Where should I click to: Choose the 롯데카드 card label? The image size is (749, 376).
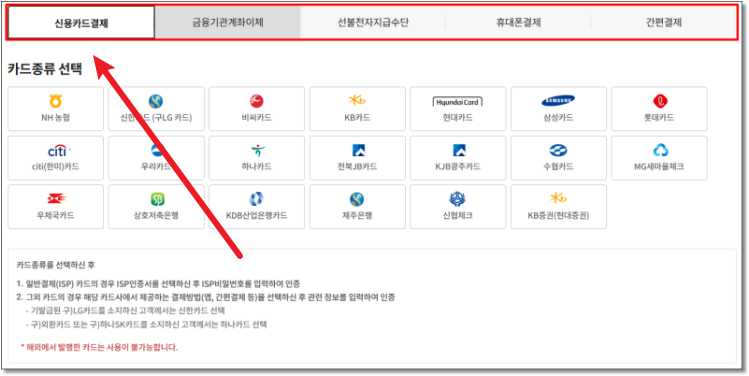pos(659,118)
